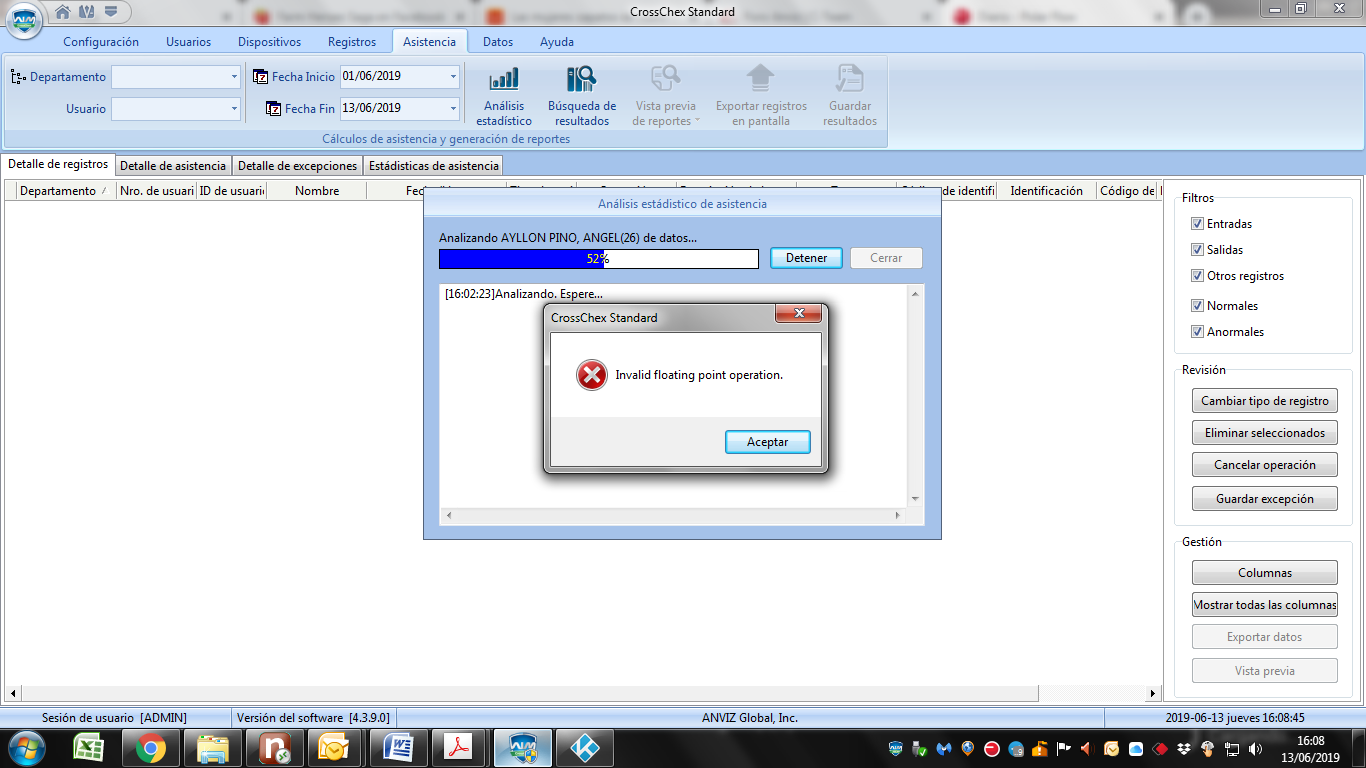Image resolution: width=1366 pixels, height=768 pixels.
Task: Open the CrossChex application orb menu
Action: 24,20
